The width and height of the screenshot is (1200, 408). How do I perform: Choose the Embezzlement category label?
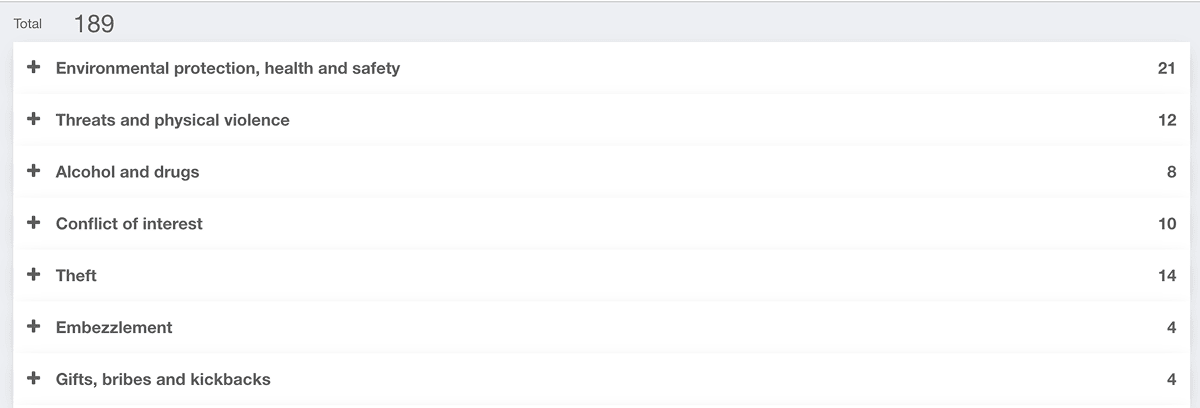(x=114, y=327)
